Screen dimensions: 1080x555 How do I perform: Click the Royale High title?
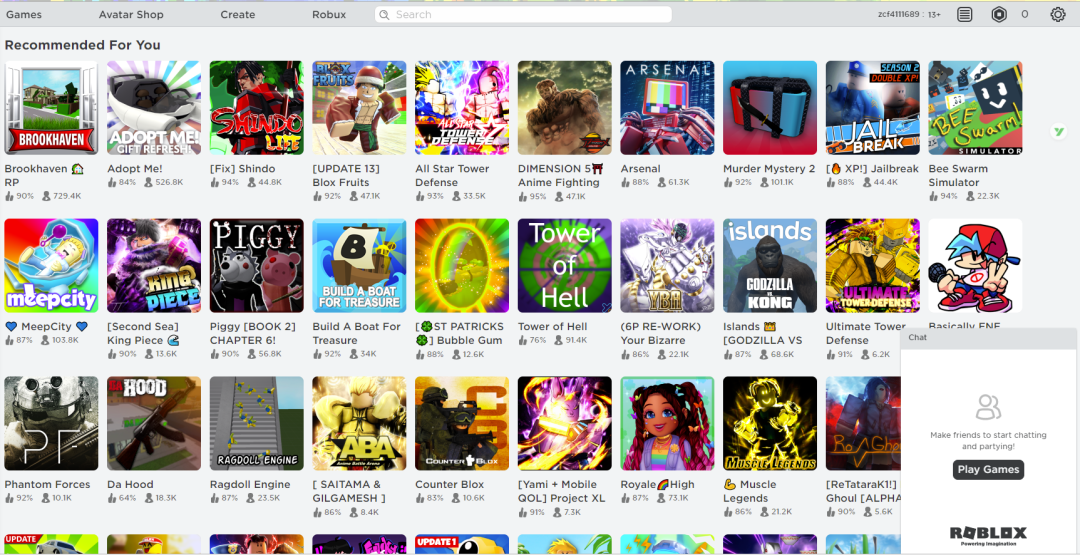[x=657, y=484]
